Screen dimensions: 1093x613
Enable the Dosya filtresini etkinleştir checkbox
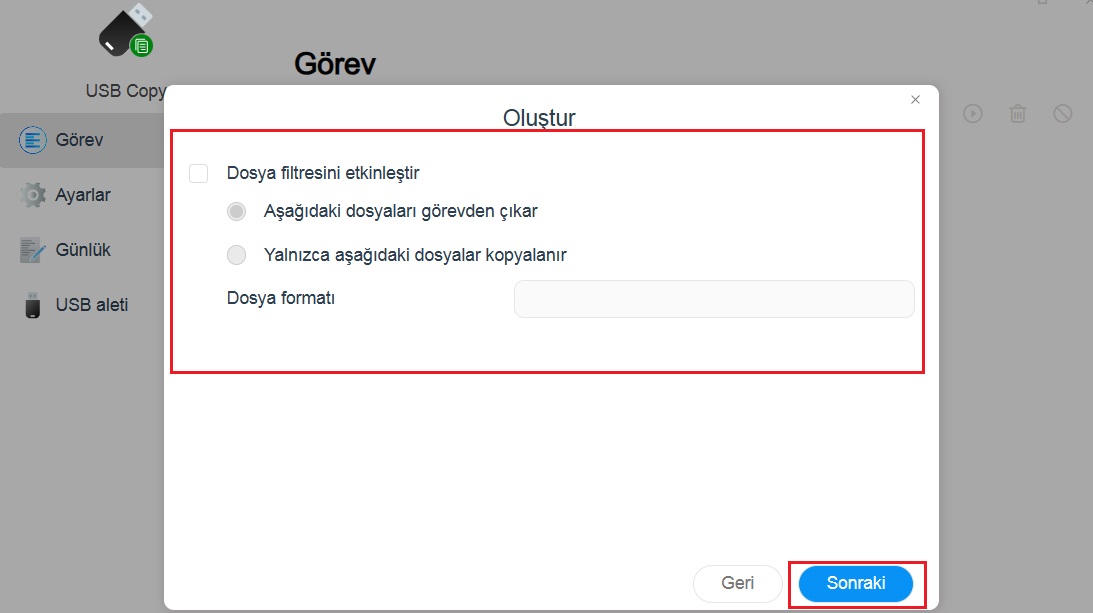(x=199, y=173)
